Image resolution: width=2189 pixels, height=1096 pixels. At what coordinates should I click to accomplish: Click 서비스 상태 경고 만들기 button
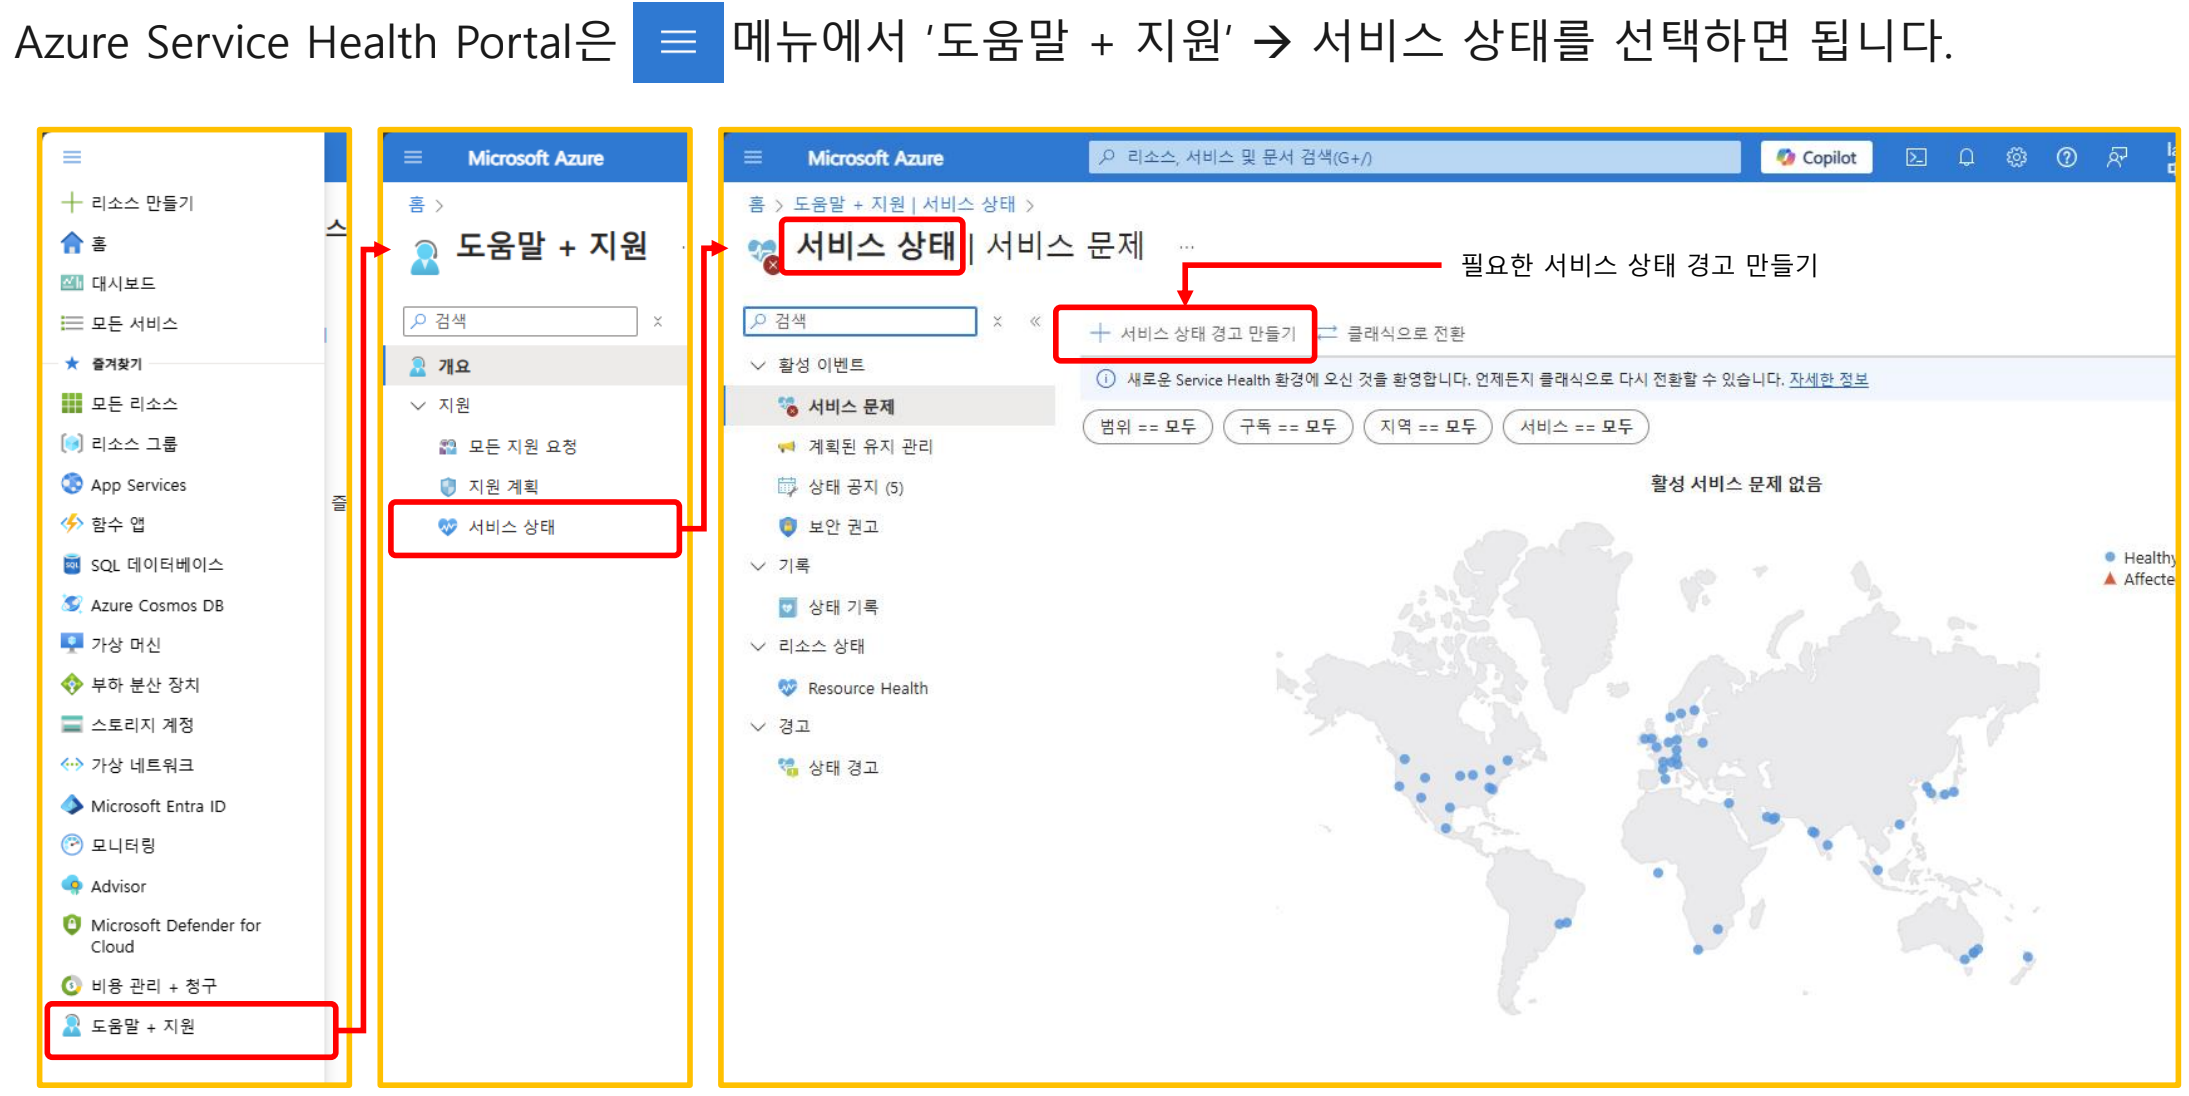pyautogui.click(x=1193, y=333)
